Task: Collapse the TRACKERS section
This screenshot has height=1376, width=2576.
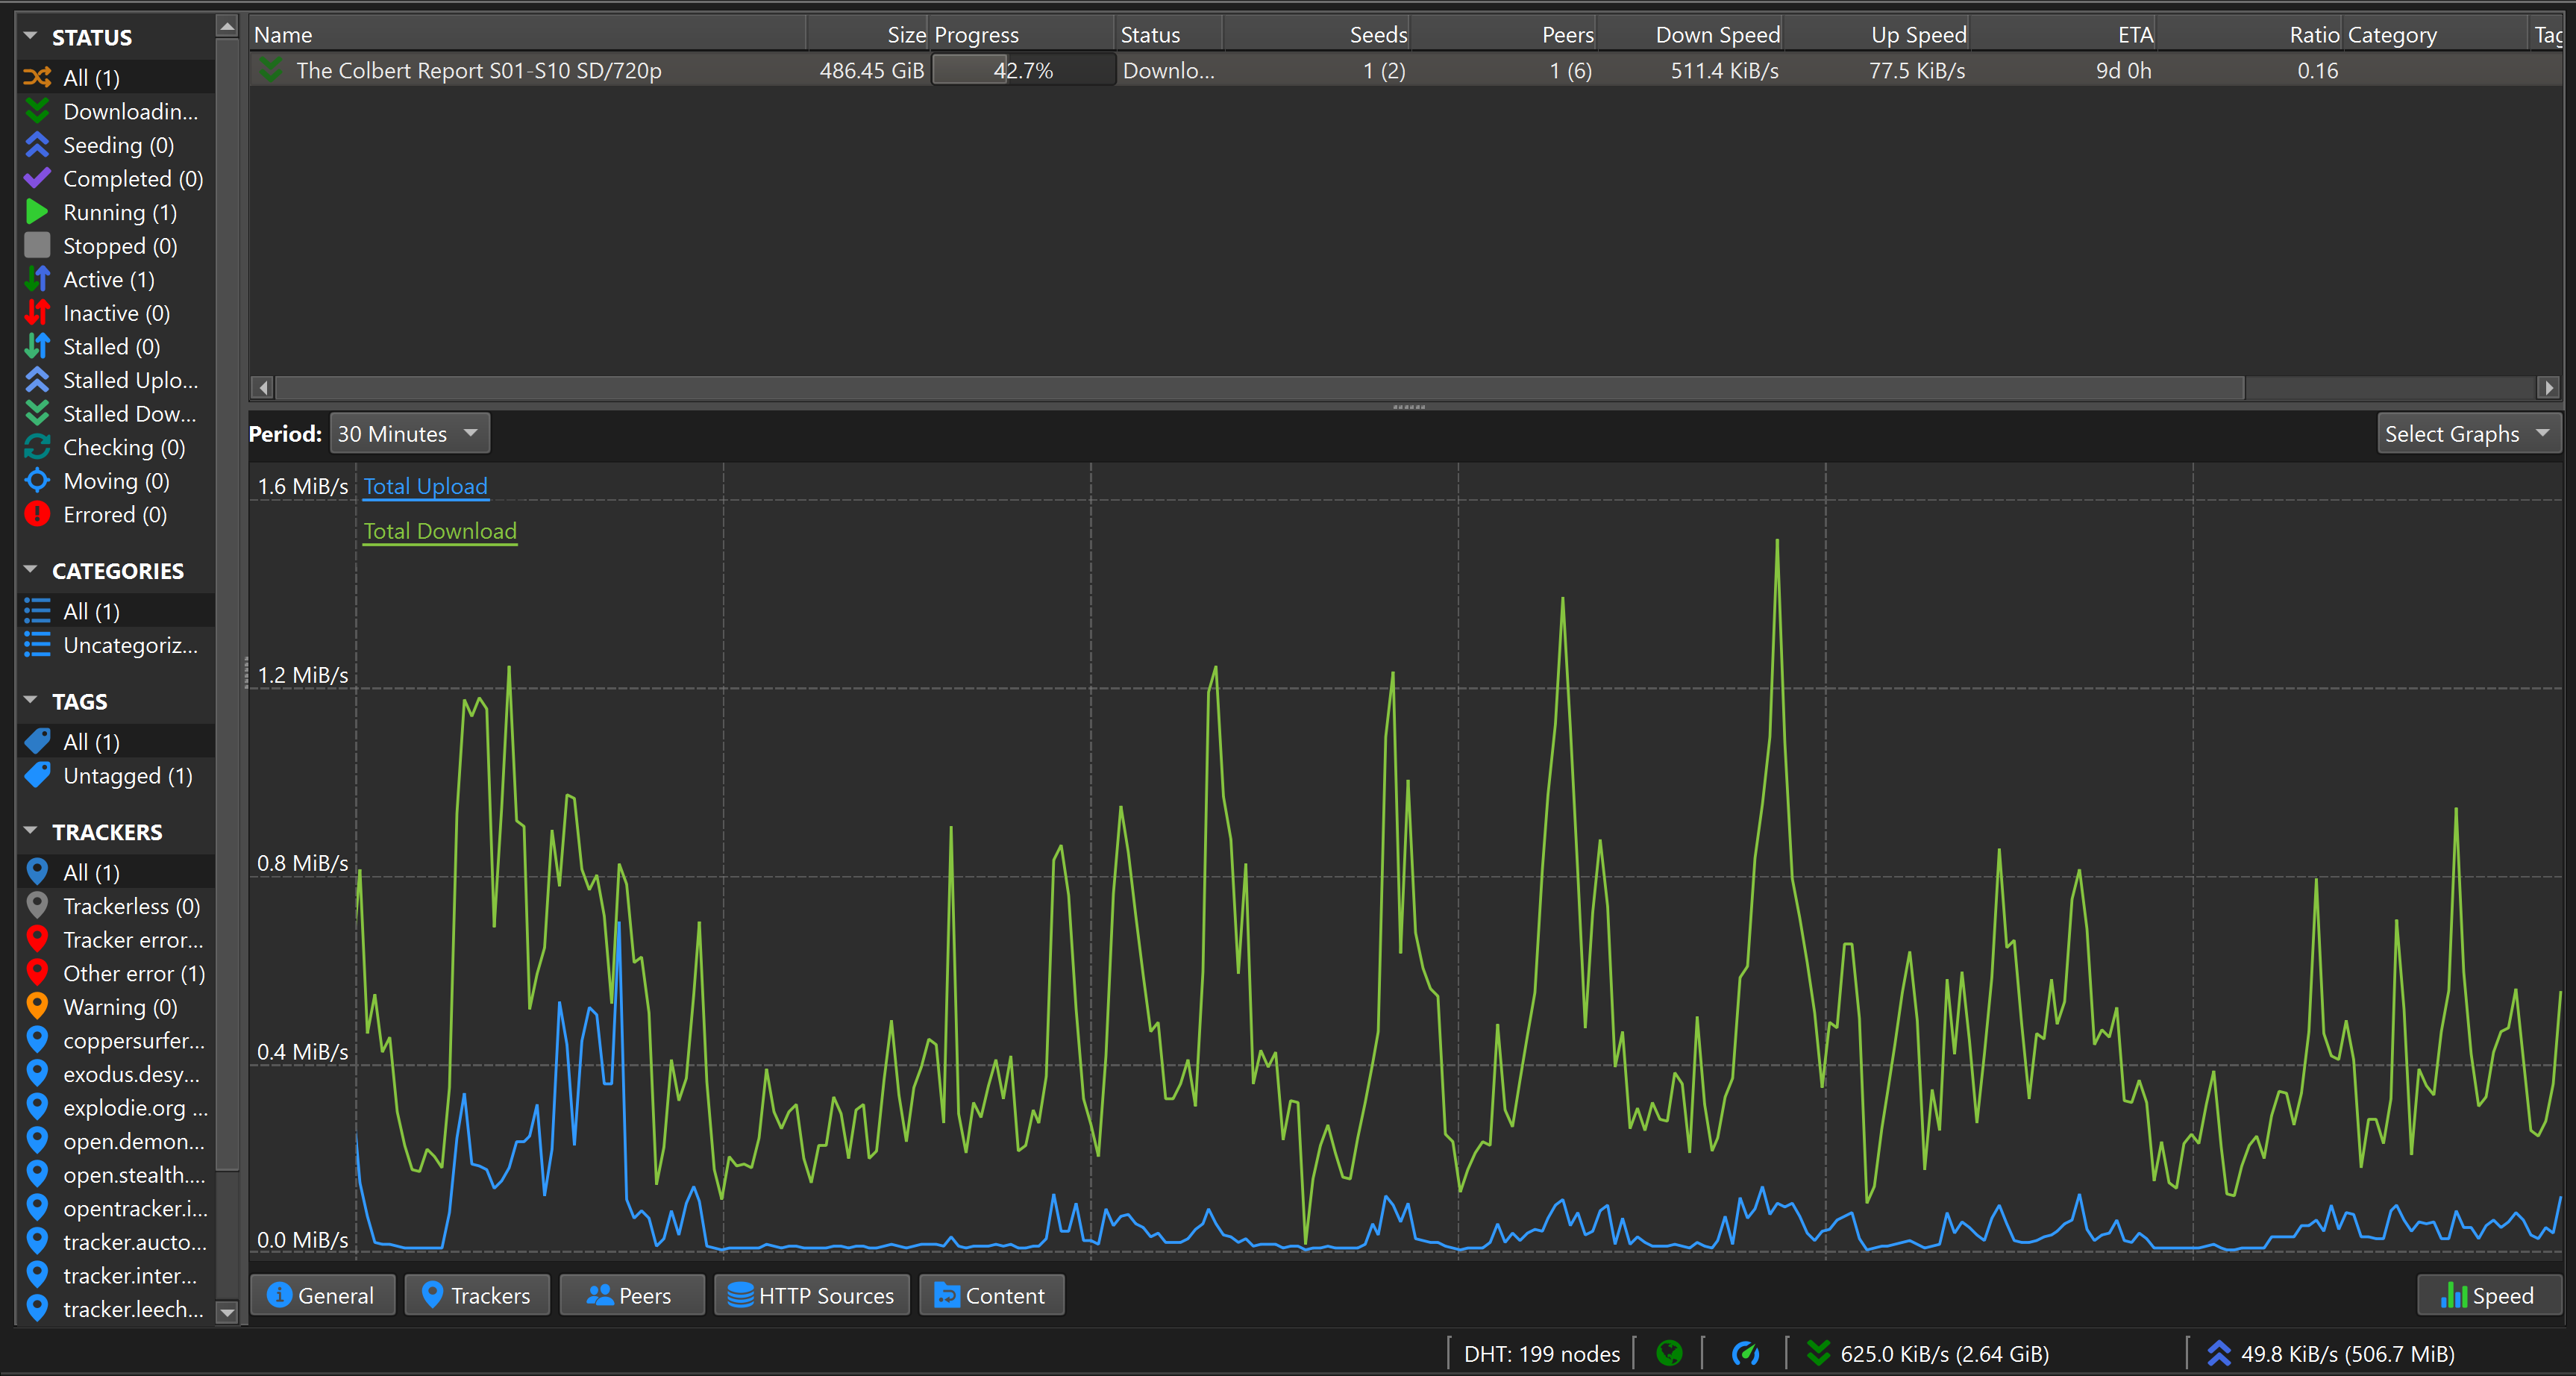Action: coord(31,831)
